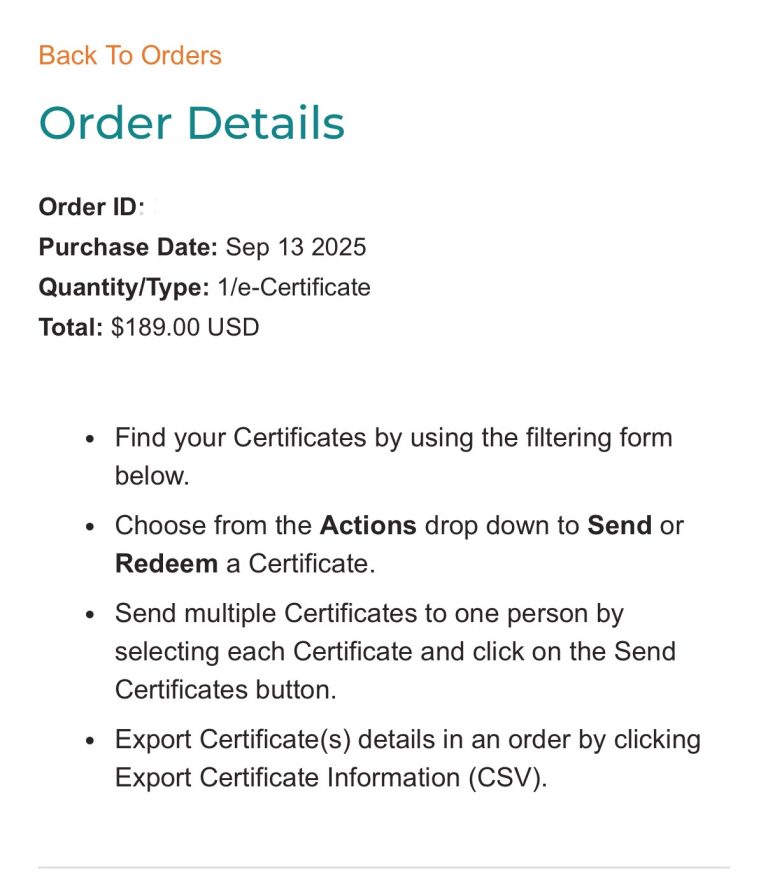The width and height of the screenshot is (768, 894).
Task: Click 'Export Certificate Information (CSV)' text
Action: pyautogui.click(x=330, y=778)
